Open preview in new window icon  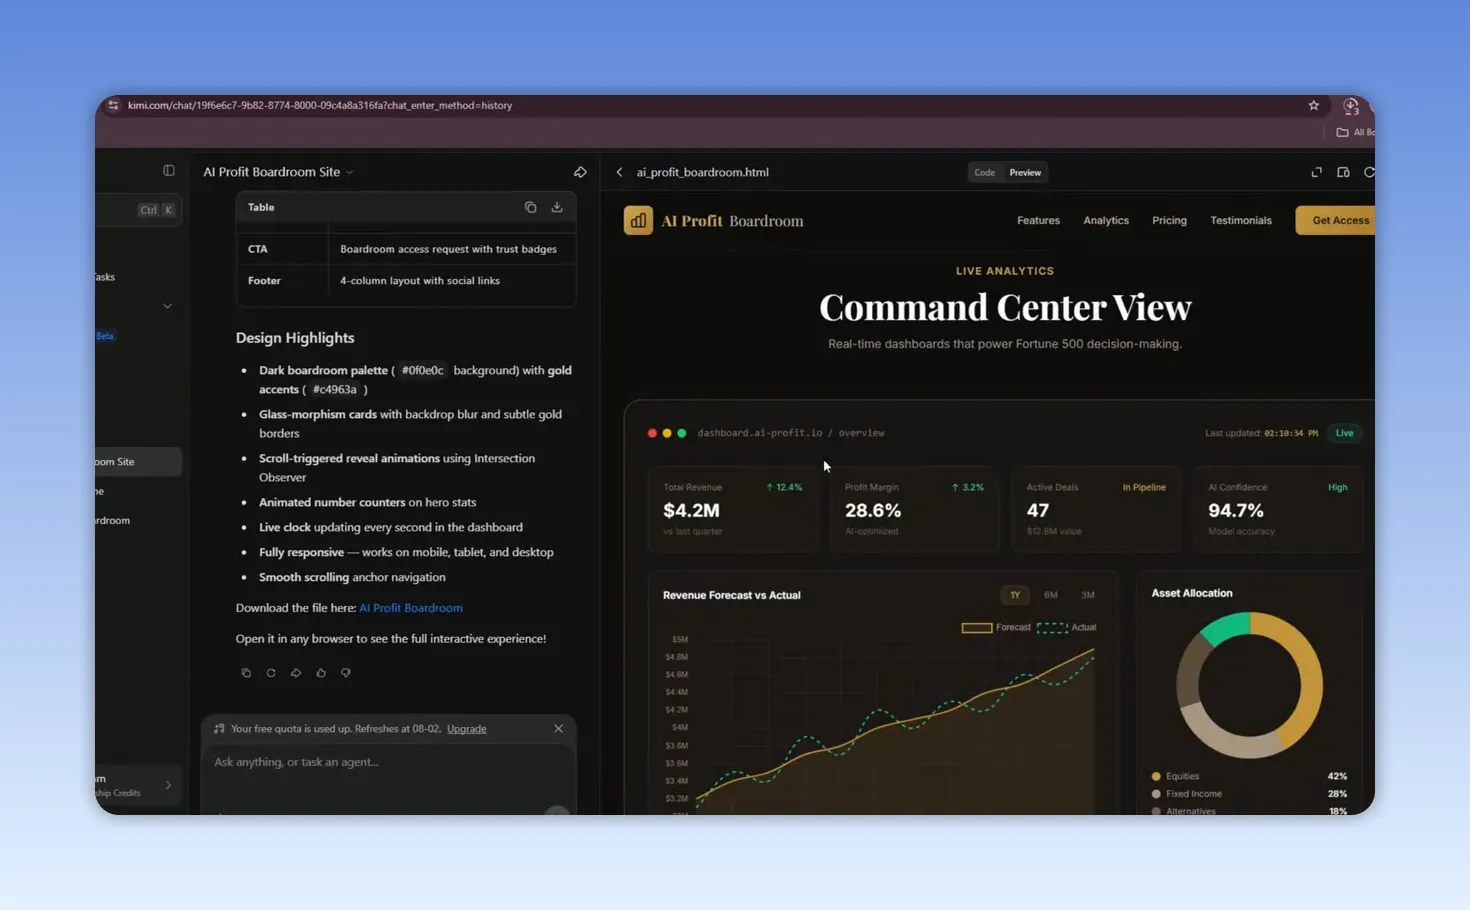pyautogui.click(x=1343, y=172)
